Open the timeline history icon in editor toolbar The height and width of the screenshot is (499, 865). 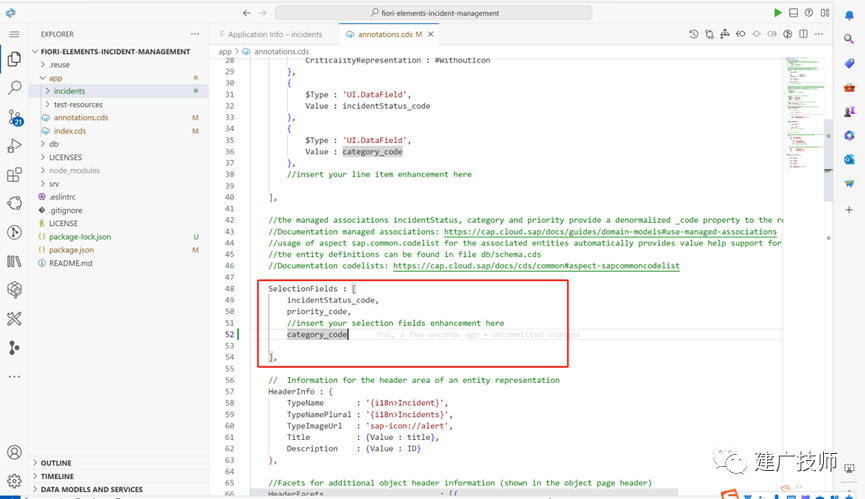[693, 34]
